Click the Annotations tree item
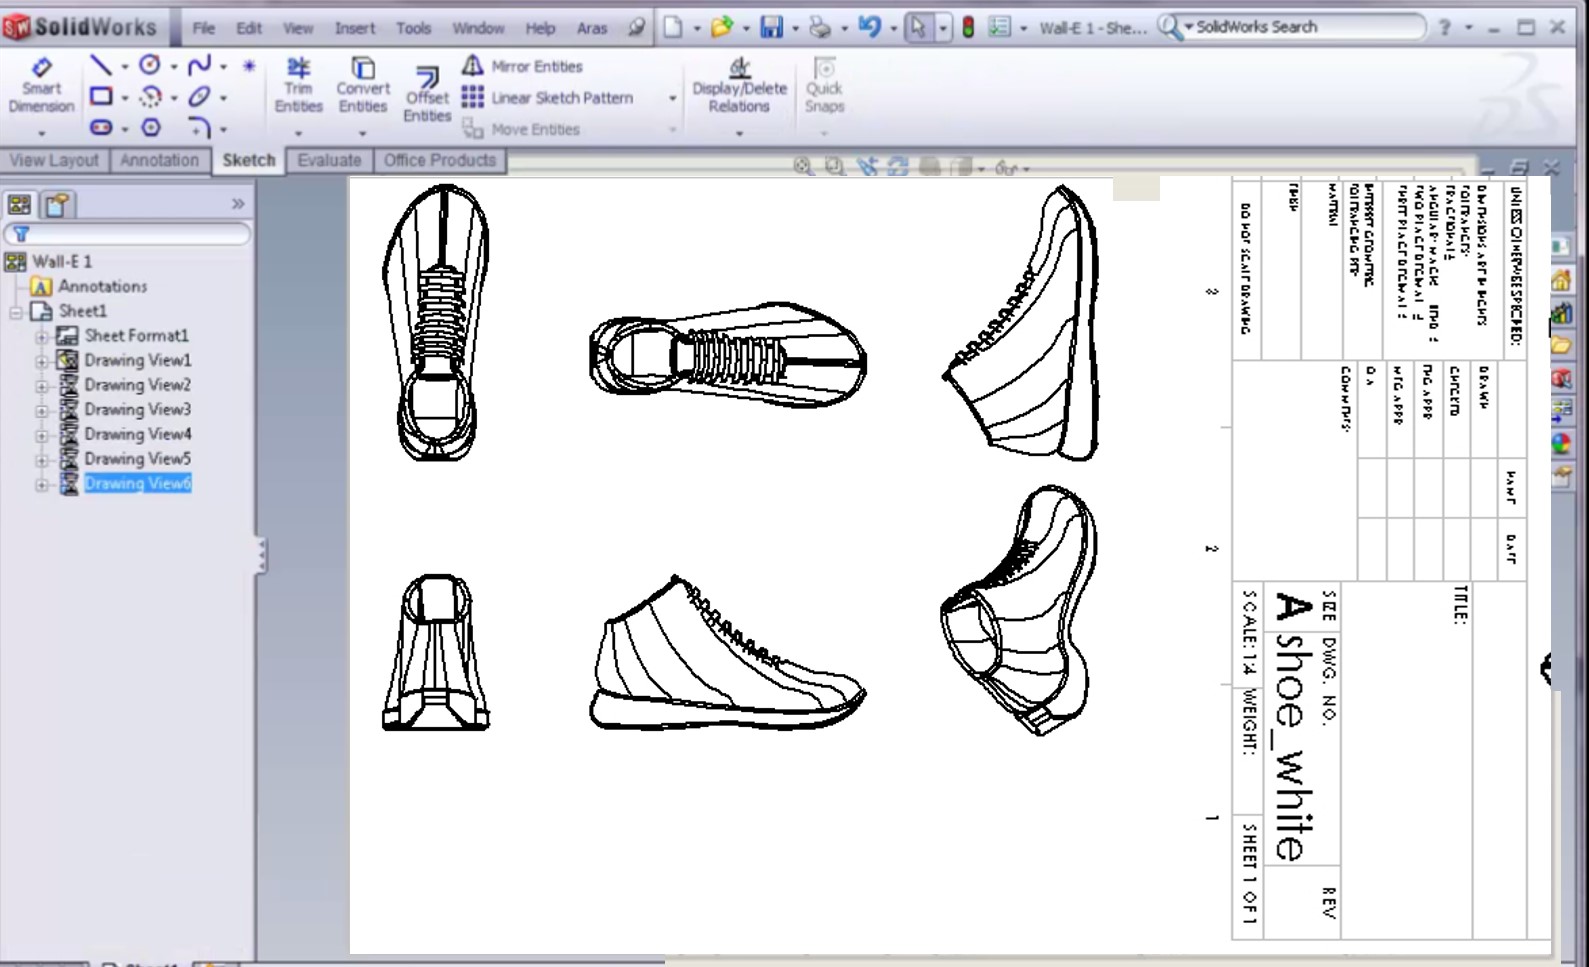 coord(102,286)
